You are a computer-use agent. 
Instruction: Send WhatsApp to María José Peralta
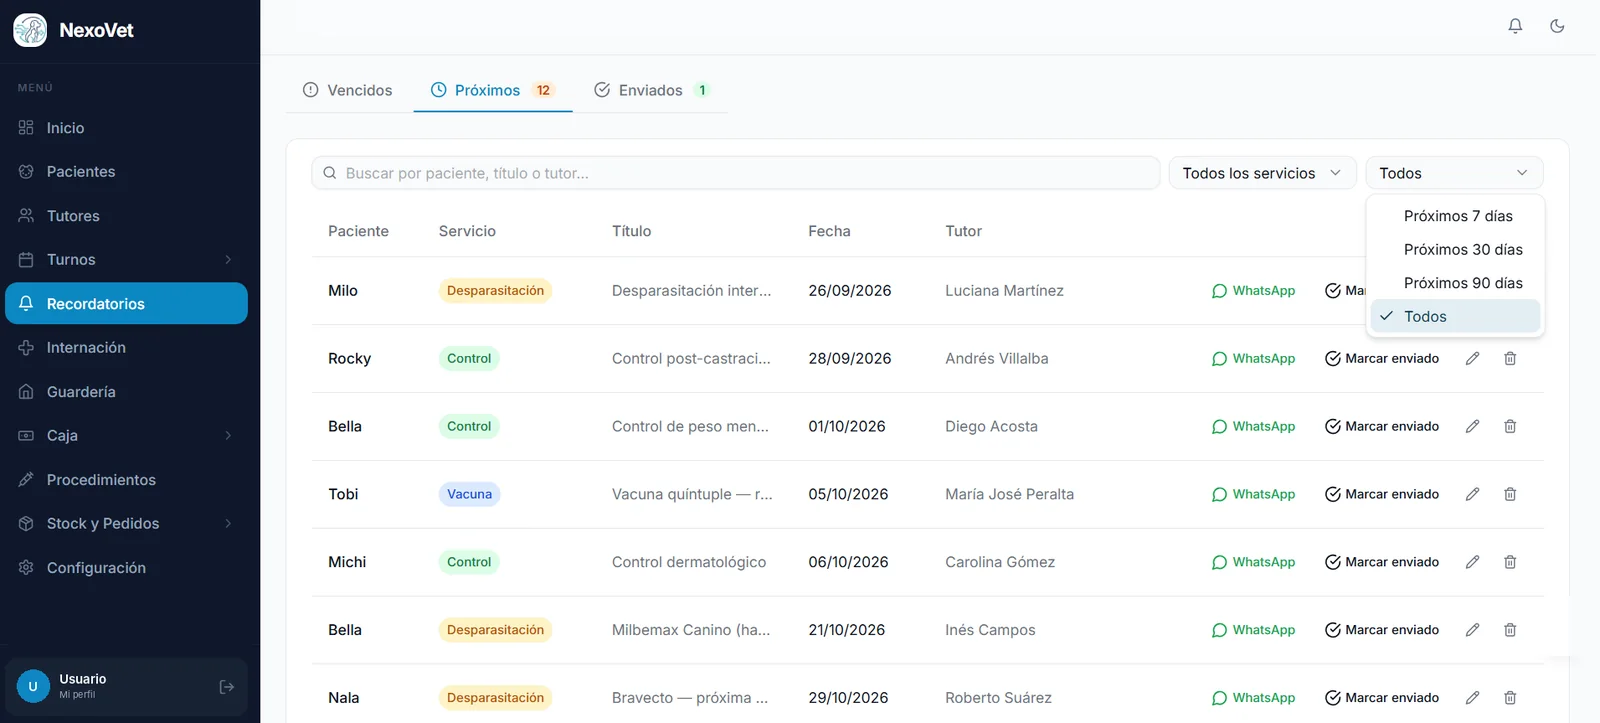coord(1253,494)
